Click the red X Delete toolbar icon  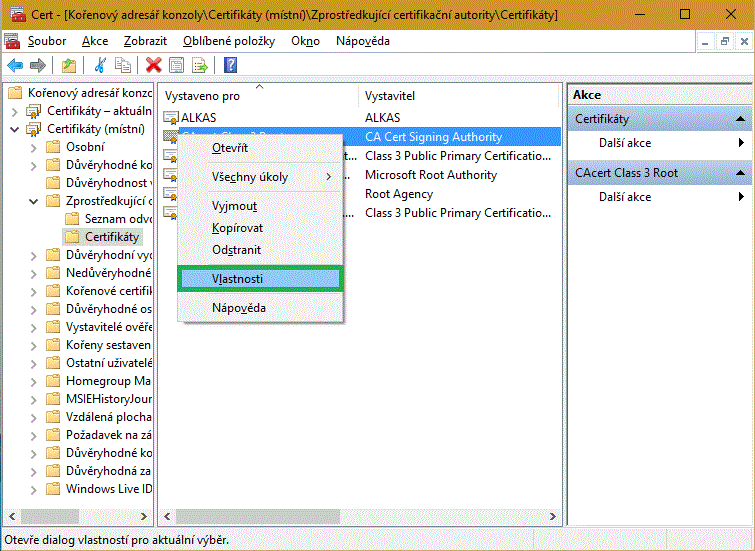pyautogui.click(x=153, y=65)
